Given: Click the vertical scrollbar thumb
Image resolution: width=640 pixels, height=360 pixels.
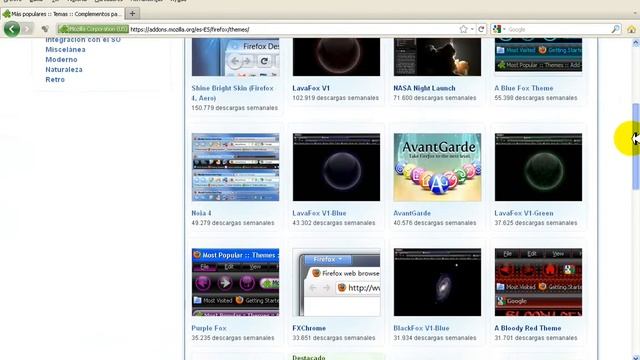Looking at the screenshot, I should (x=636, y=146).
